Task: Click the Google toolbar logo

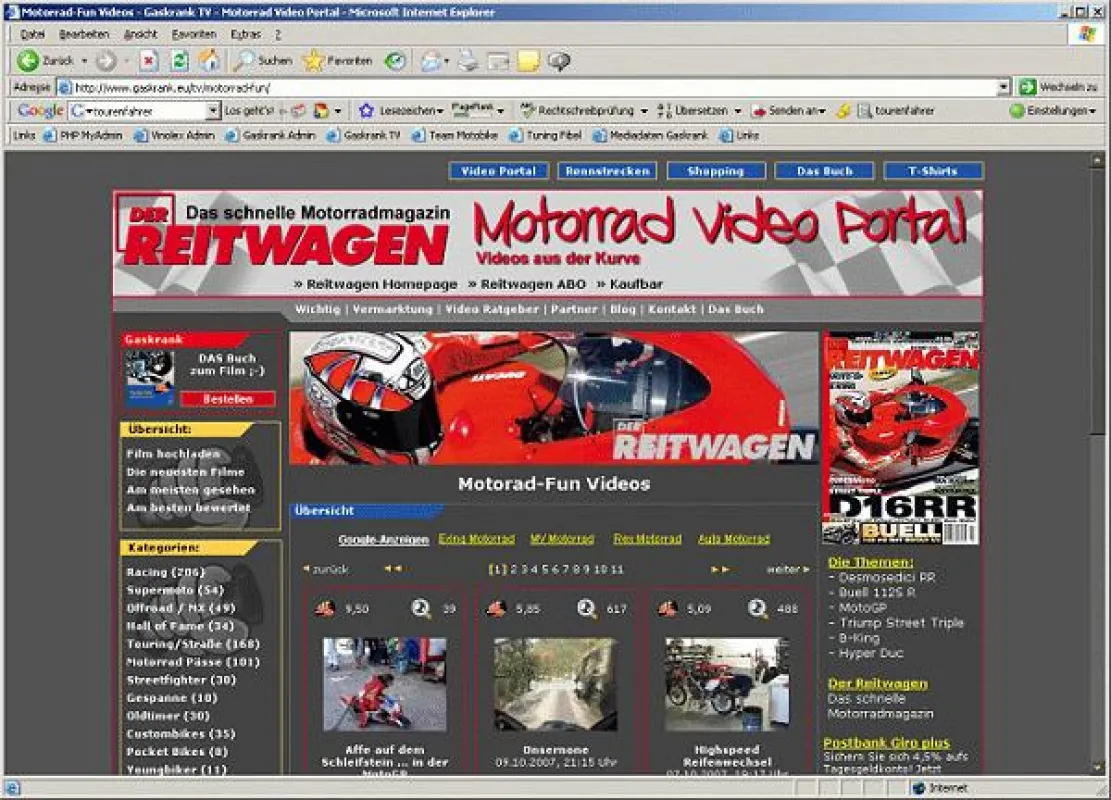Action: point(40,111)
